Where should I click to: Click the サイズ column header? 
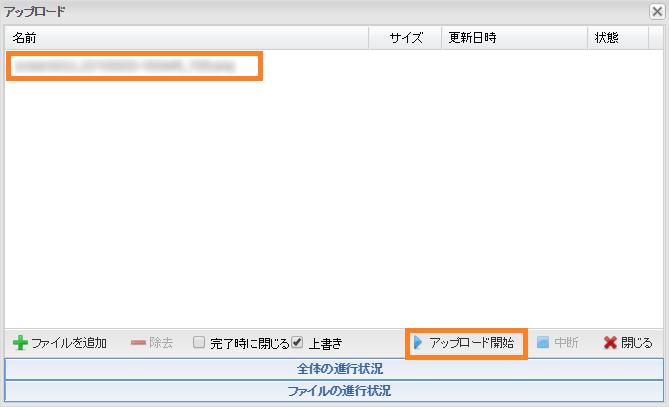click(405, 38)
